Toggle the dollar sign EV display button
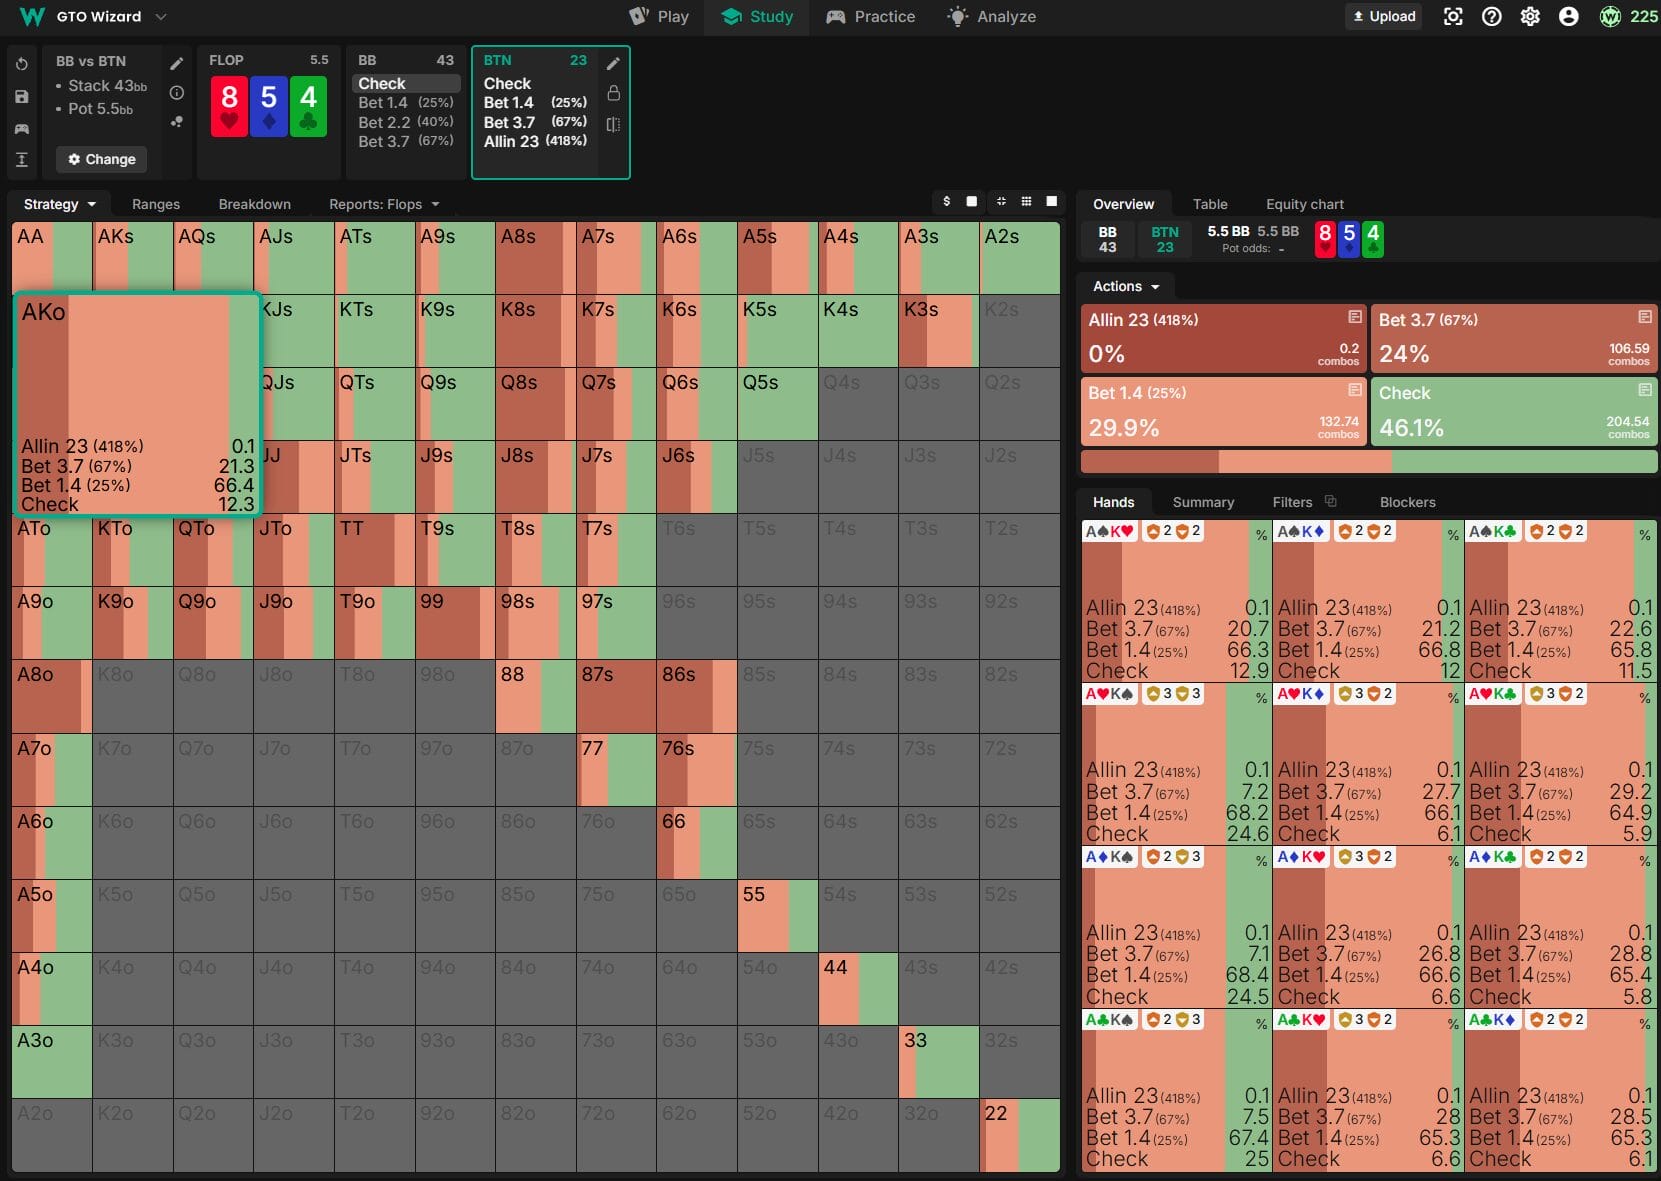 [946, 202]
